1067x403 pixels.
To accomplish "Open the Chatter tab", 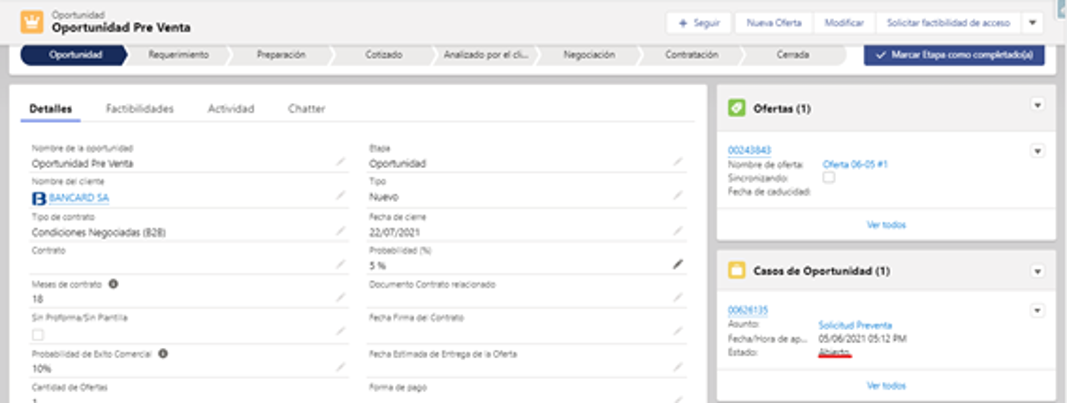I will (306, 108).
